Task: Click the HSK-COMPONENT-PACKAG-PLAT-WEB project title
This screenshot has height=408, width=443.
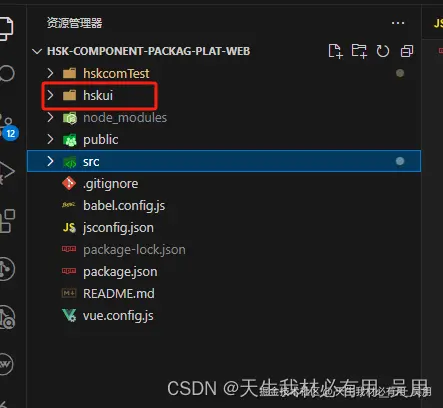Action: point(149,51)
